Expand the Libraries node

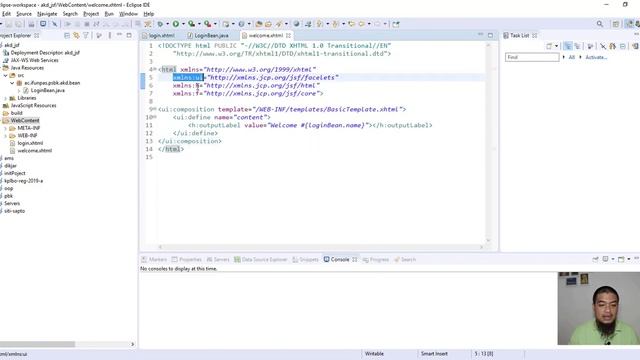click(6, 98)
